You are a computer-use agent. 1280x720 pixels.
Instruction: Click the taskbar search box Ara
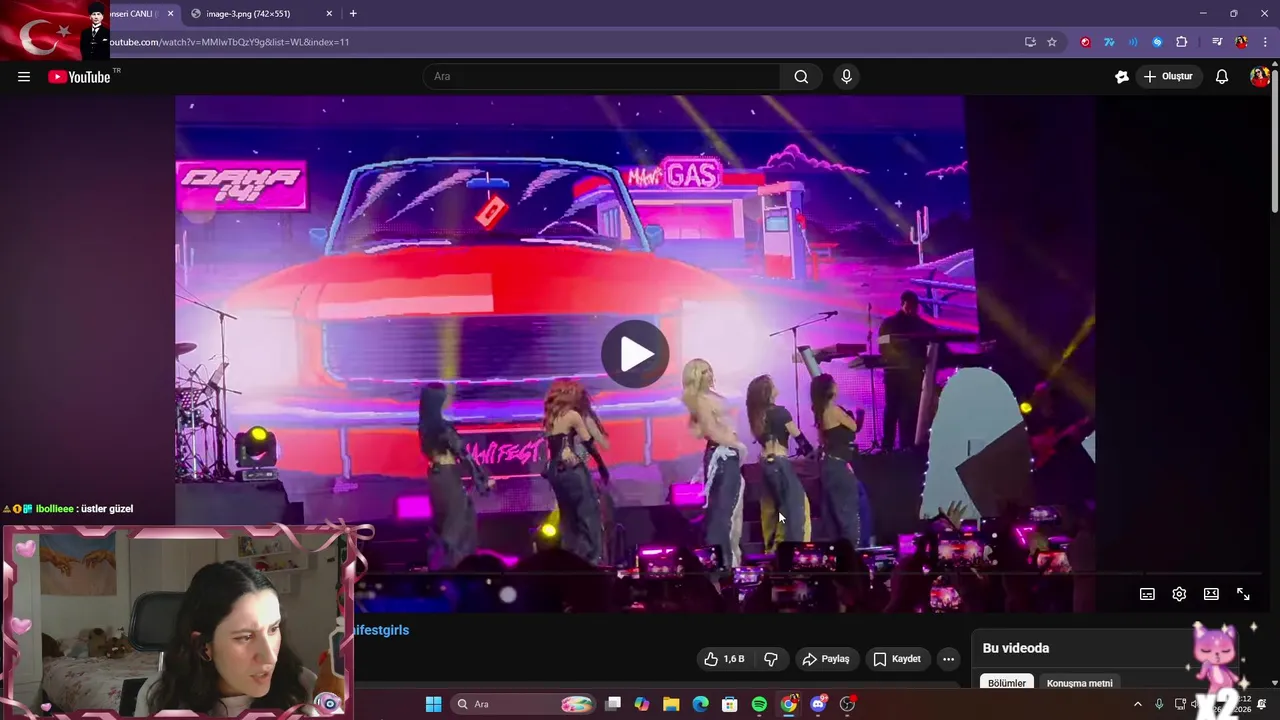point(525,704)
